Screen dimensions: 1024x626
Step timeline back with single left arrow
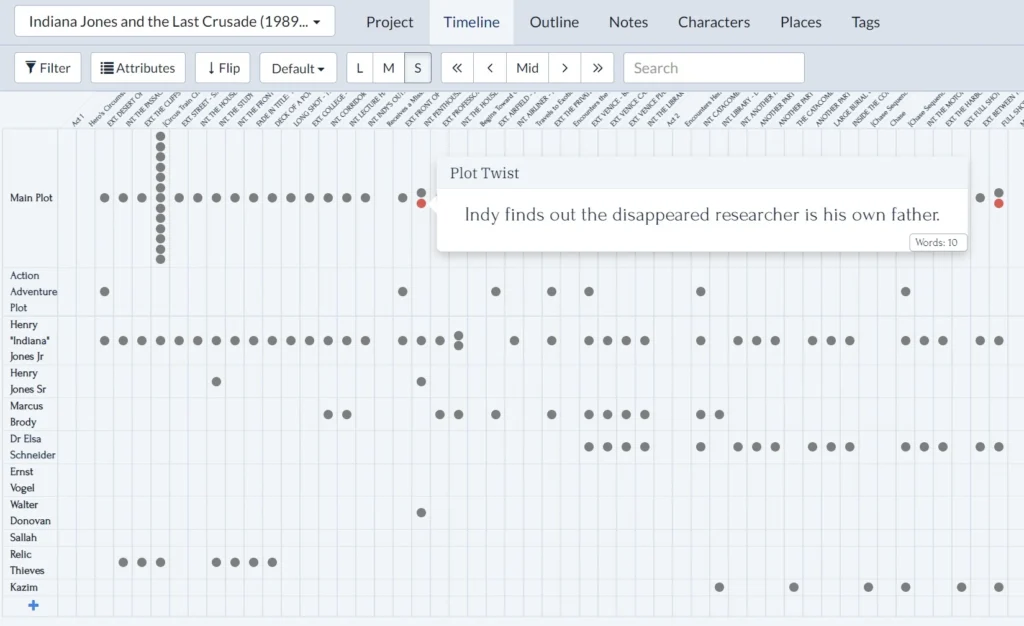490,68
